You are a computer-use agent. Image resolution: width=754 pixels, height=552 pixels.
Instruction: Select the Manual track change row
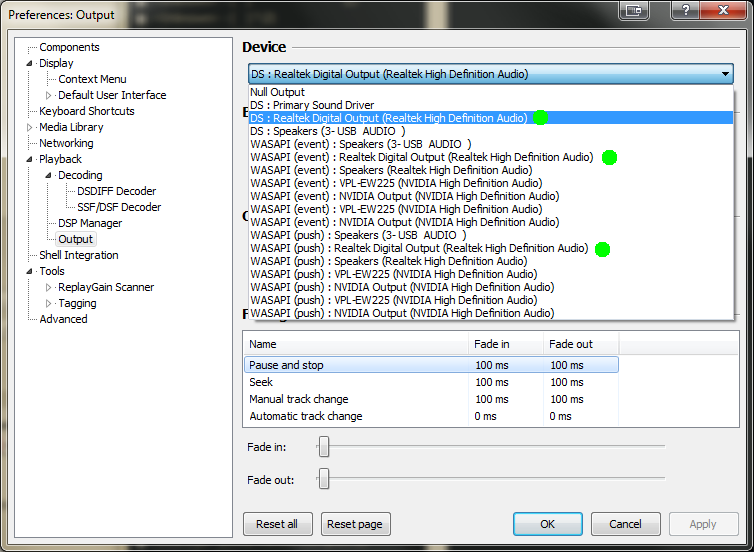tap(431, 399)
